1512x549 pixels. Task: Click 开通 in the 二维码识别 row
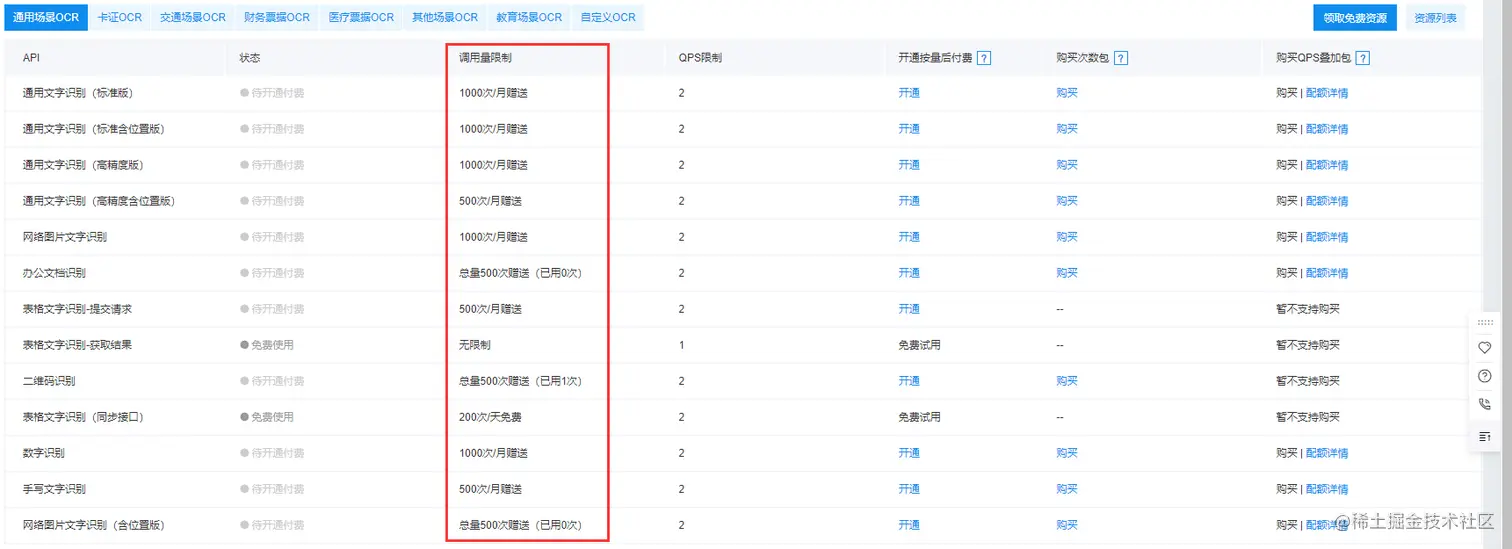pyautogui.click(x=909, y=381)
